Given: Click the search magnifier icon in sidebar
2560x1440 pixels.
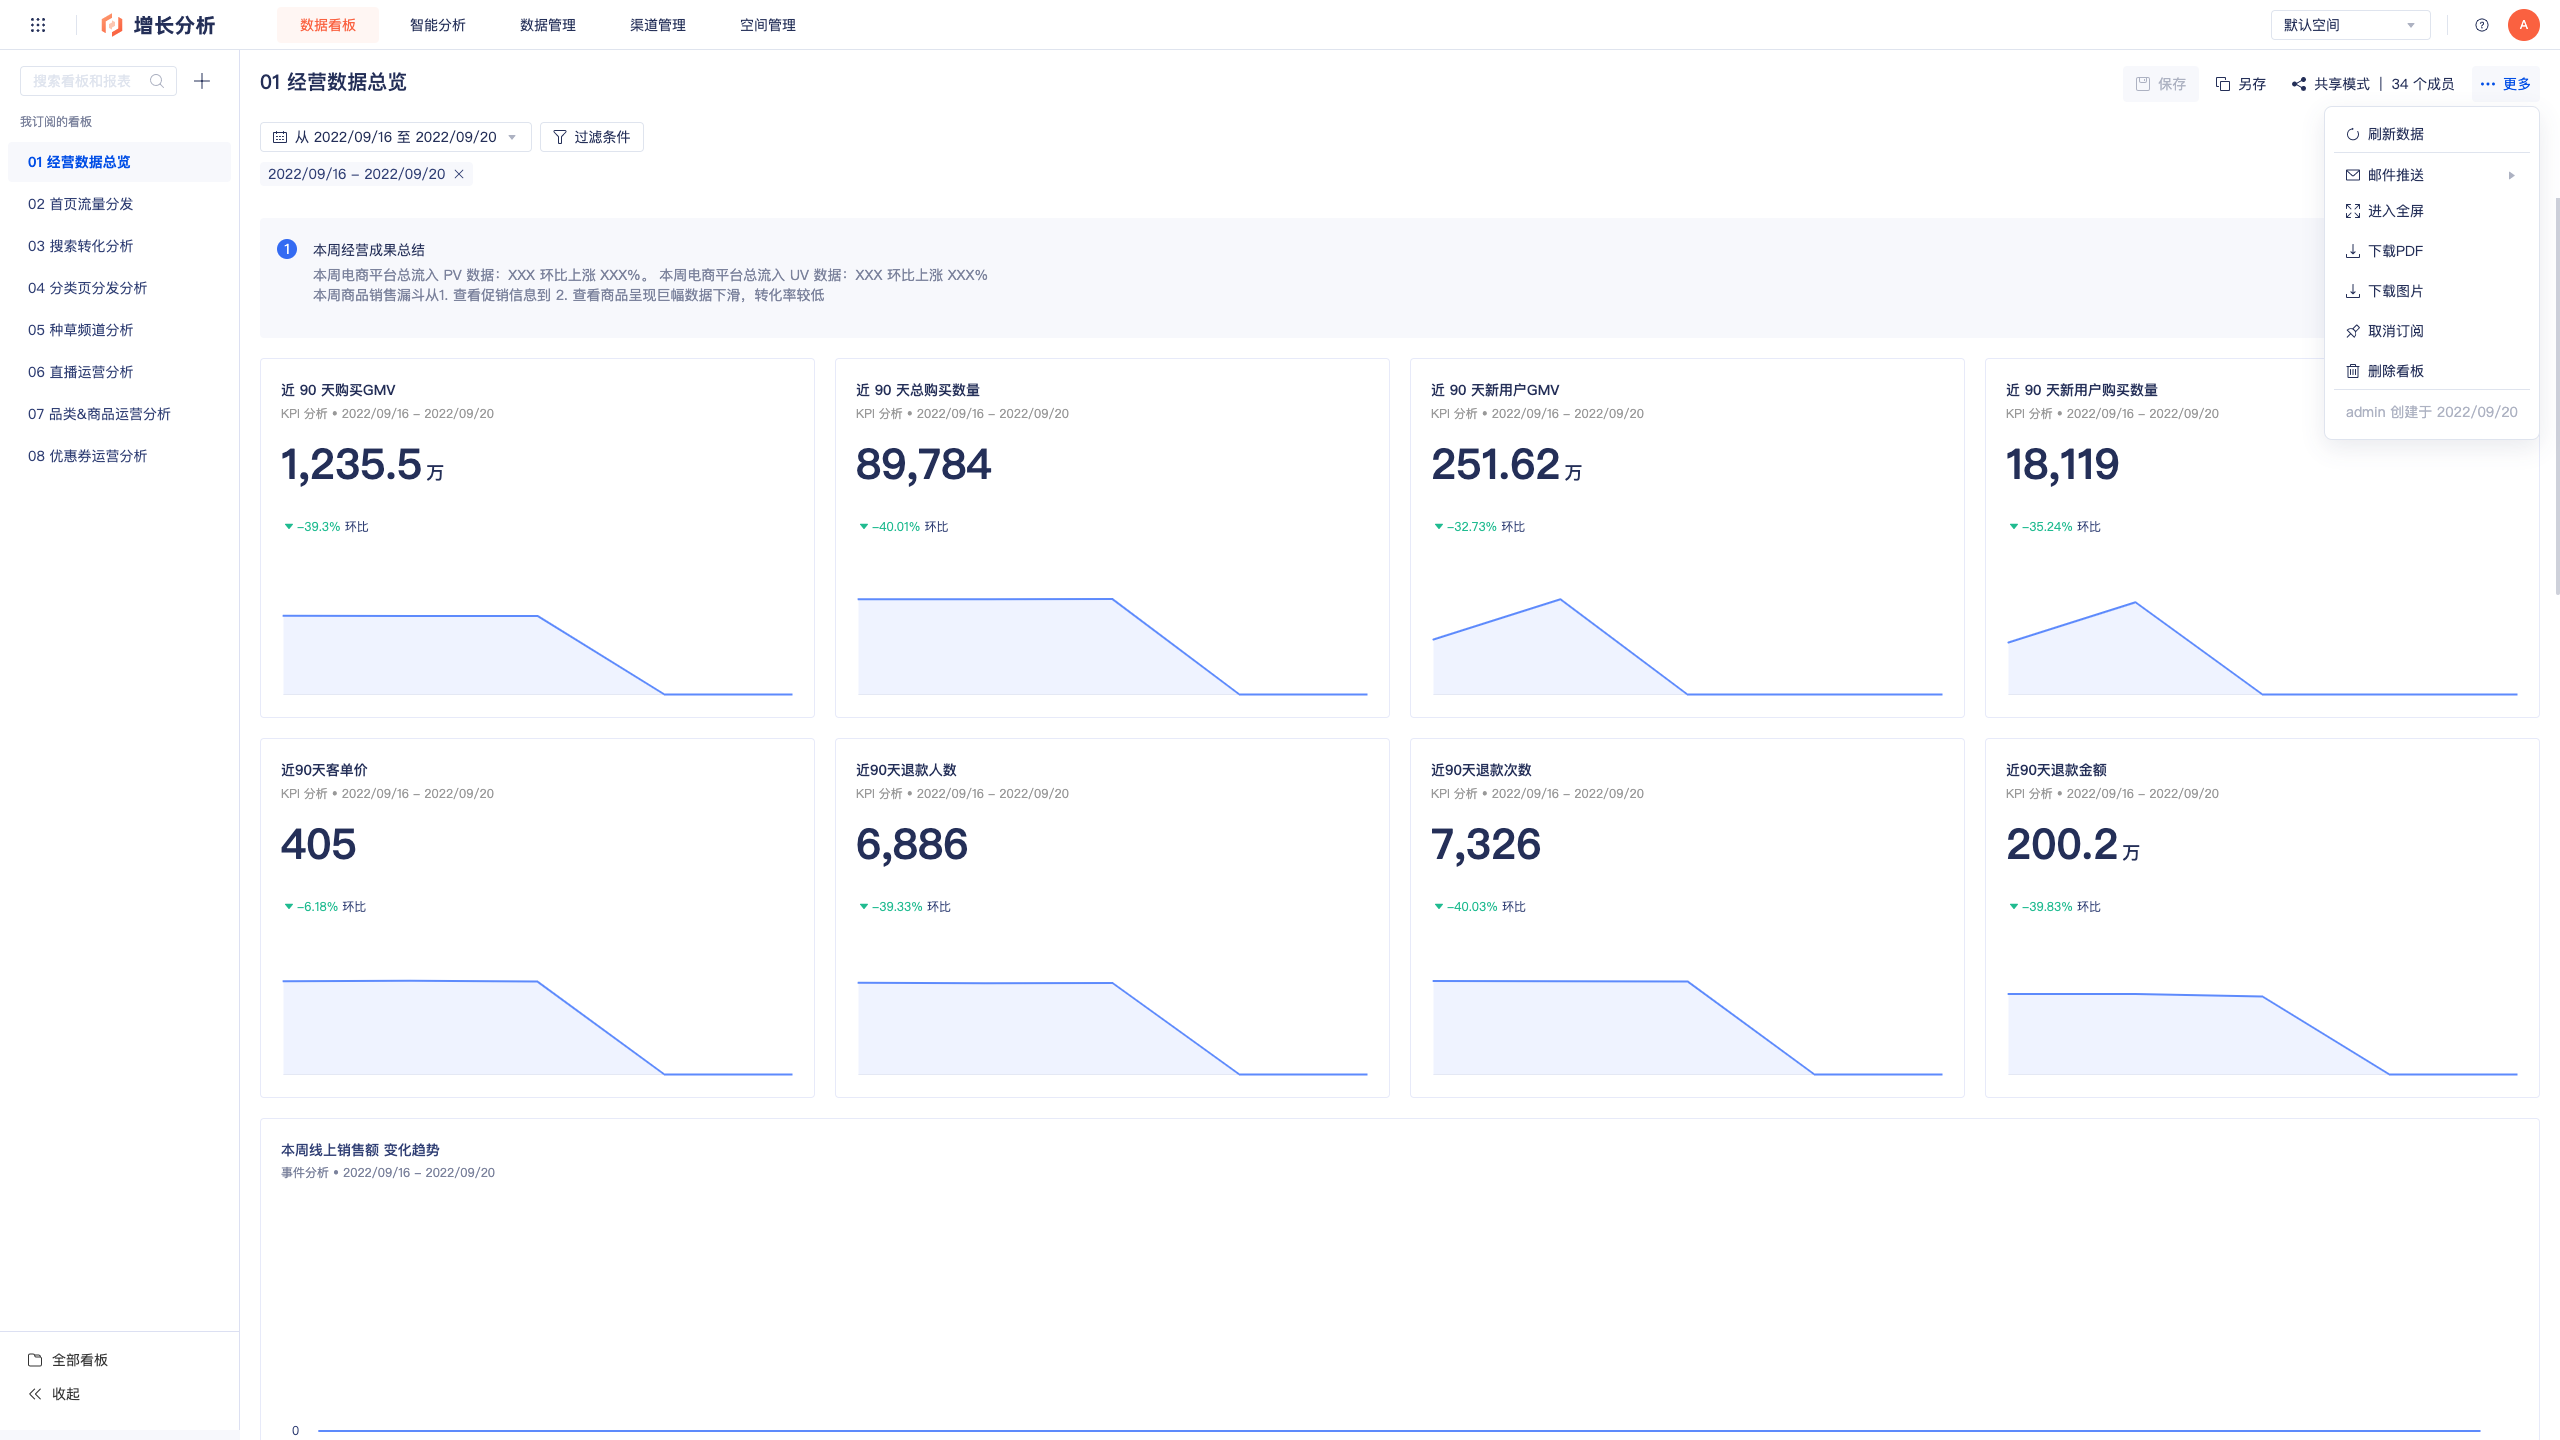Looking at the screenshot, I should click(157, 81).
